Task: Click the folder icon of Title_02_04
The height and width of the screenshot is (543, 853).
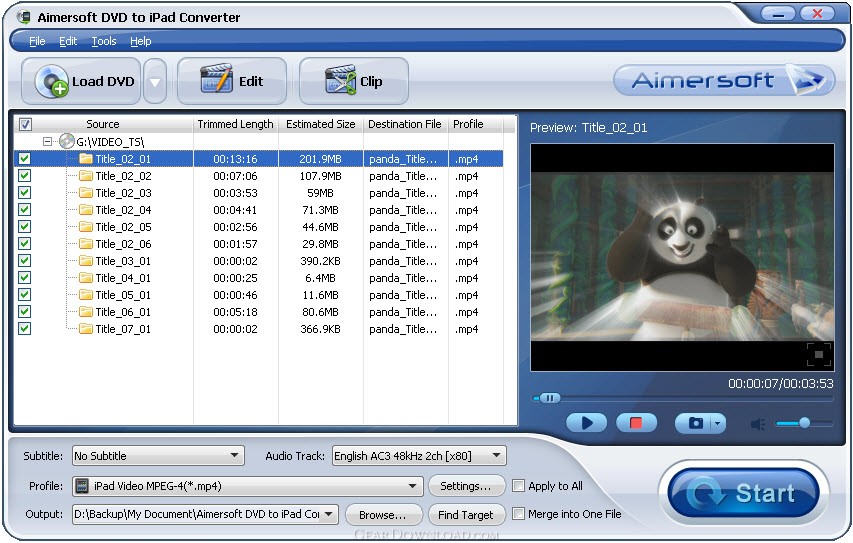Action: [86, 209]
